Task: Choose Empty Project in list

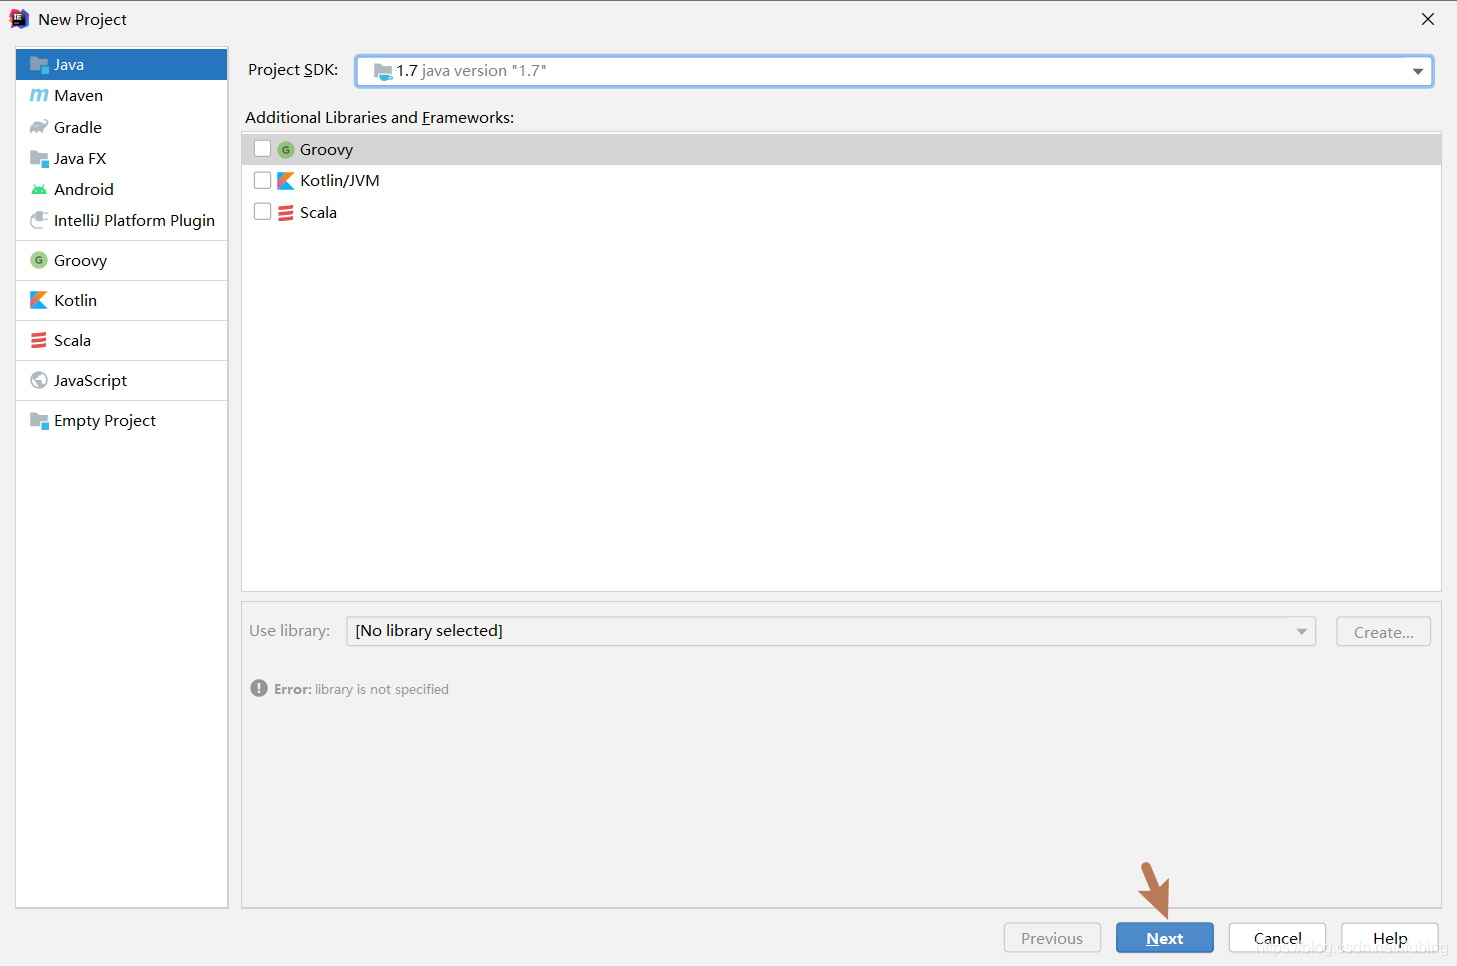Action: click(122, 420)
